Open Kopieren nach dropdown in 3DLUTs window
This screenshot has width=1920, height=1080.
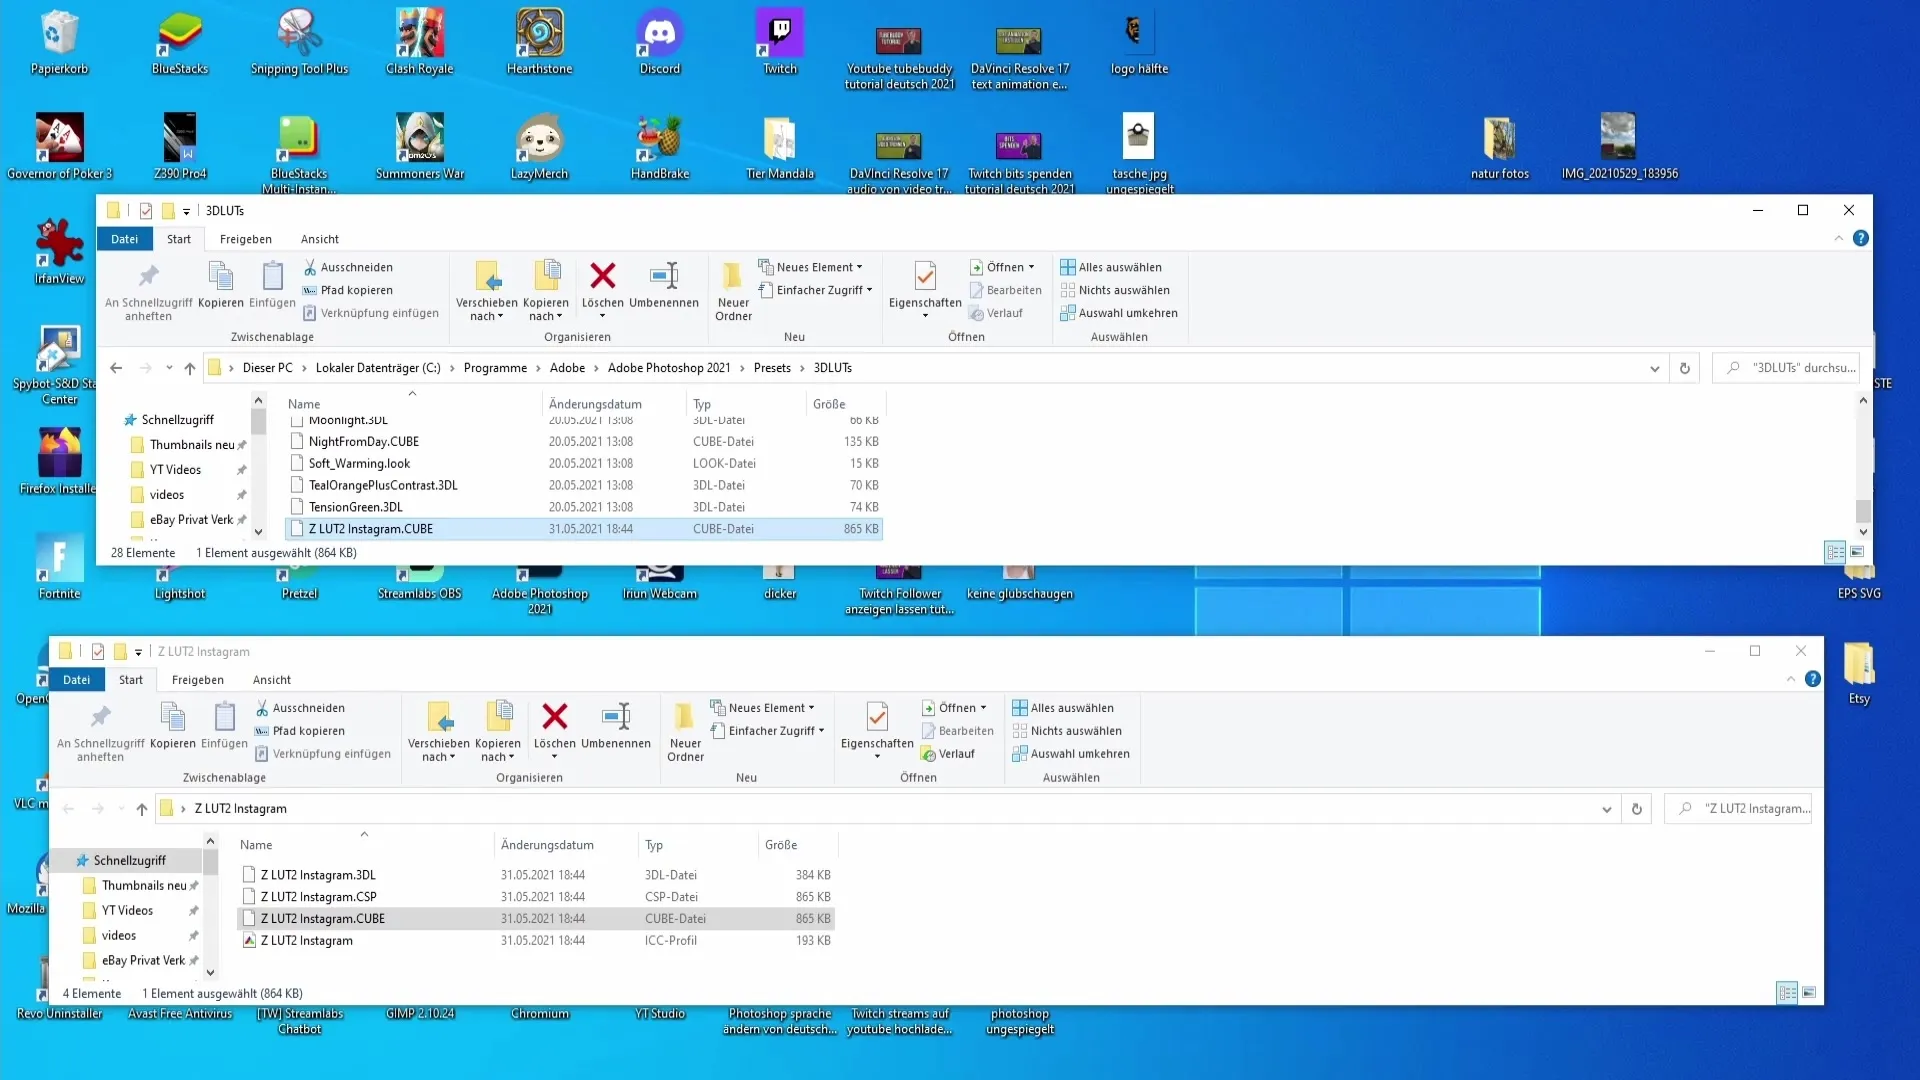tap(546, 291)
